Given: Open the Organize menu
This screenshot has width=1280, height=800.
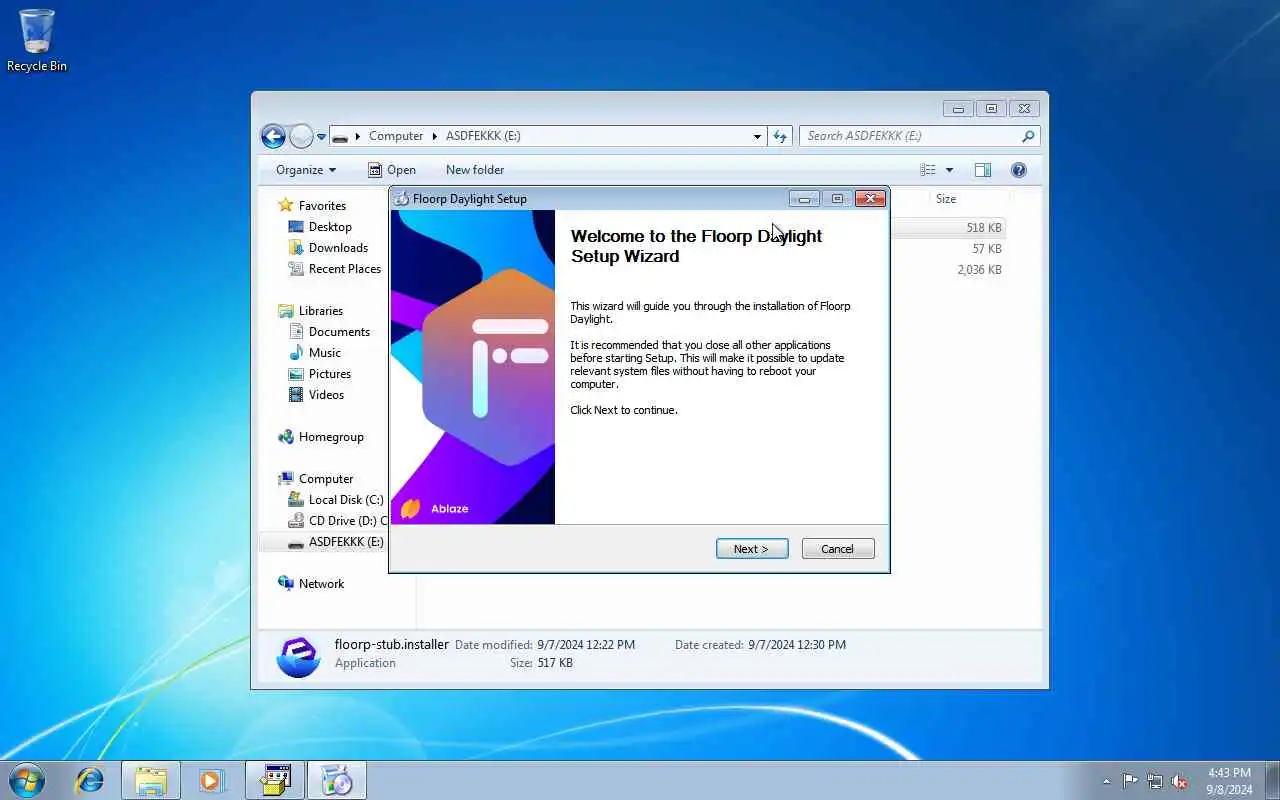Looking at the screenshot, I should point(306,170).
